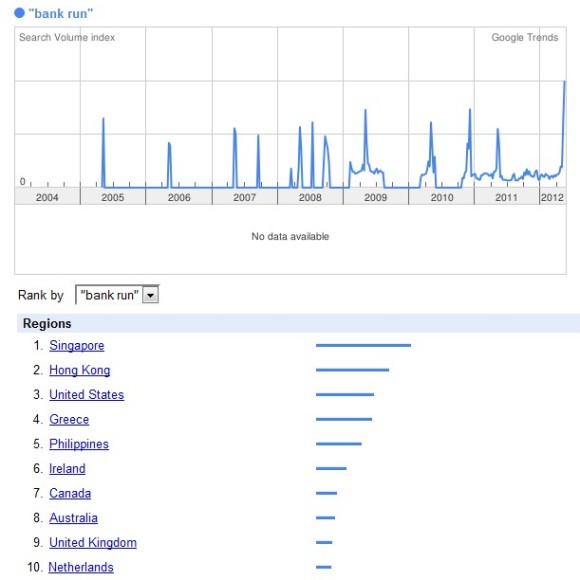Image resolution: width=580 pixels, height=580 pixels.
Task: Open the Greece region link
Action: point(69,419)
